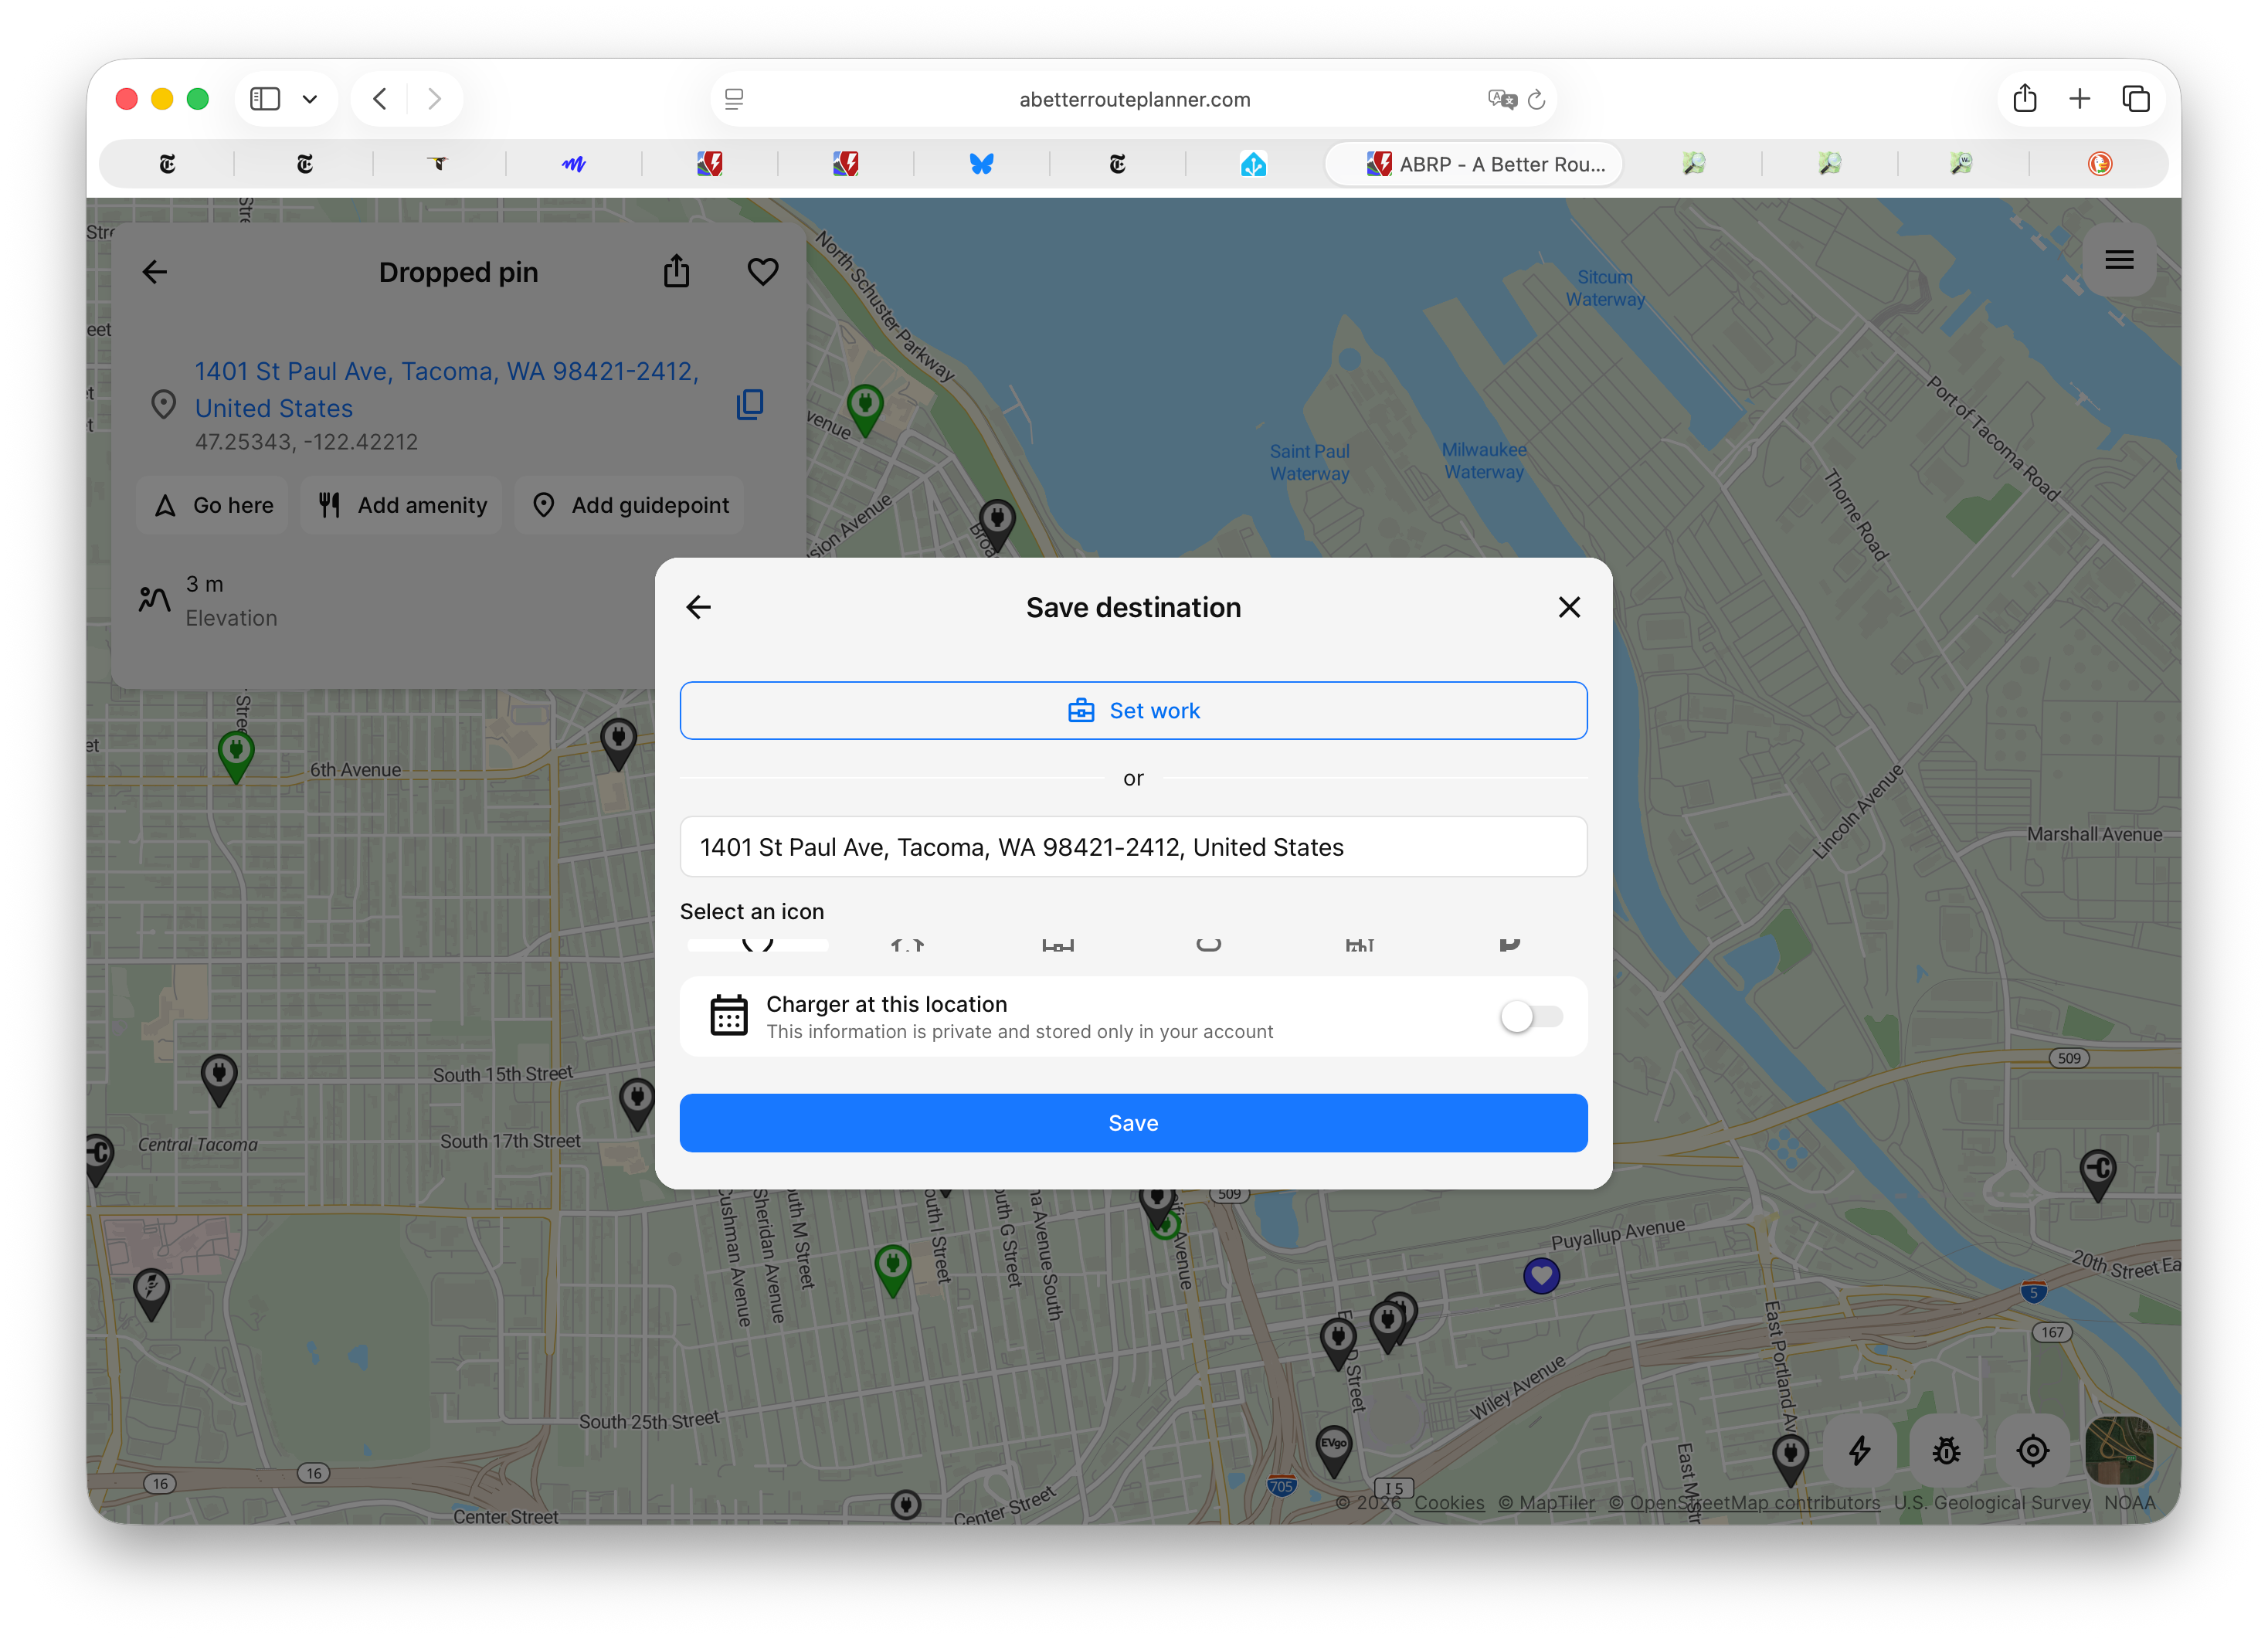The width and height of the screenshot is (2268, 1639).
Task: Click the translate page icon
Action: pos(1502,99)
